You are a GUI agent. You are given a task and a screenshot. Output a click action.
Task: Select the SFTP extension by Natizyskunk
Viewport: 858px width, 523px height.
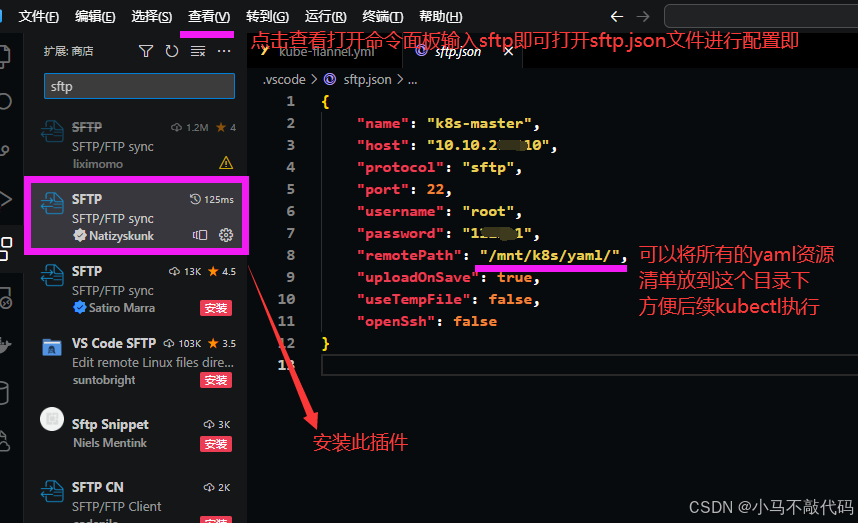[137, 217]
